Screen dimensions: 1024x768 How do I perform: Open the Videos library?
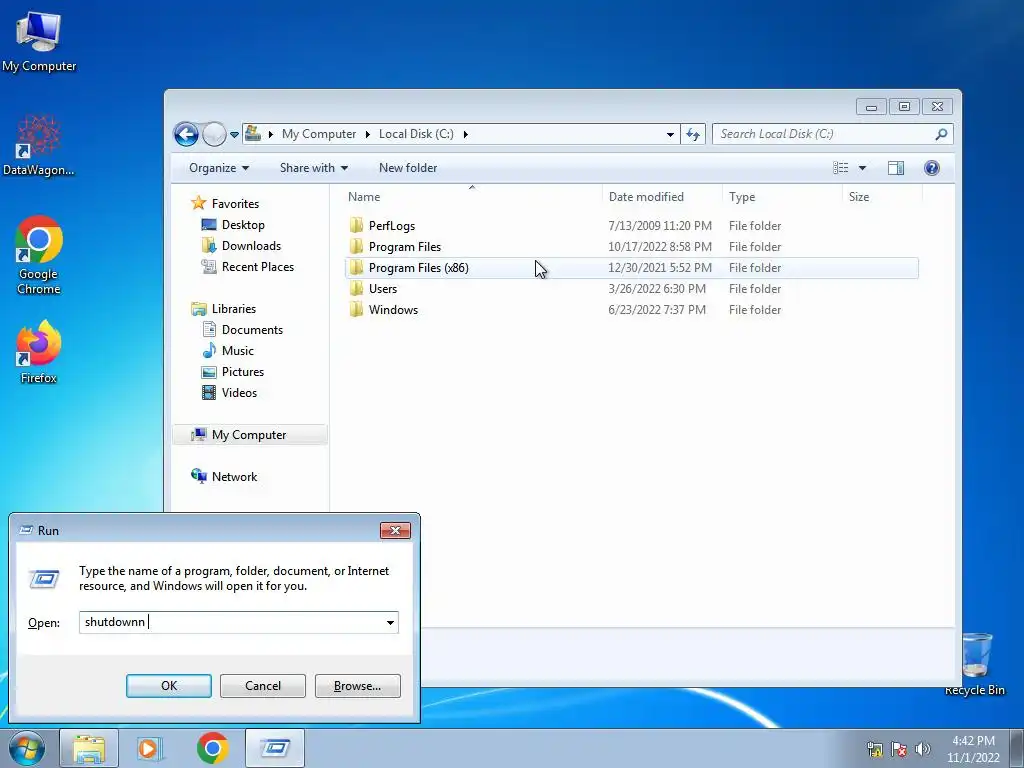click(x=239, y=392)
